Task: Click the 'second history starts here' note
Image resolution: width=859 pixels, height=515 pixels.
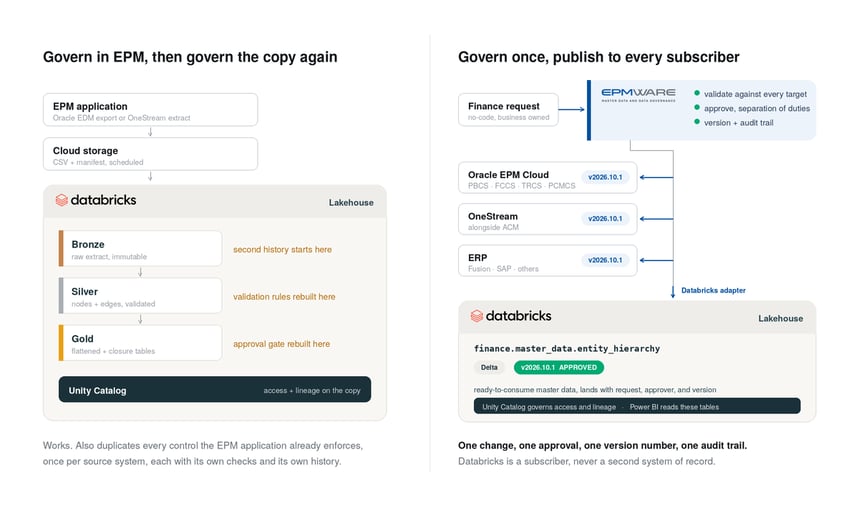Action: pyautogui.click(x=282, y=249)
